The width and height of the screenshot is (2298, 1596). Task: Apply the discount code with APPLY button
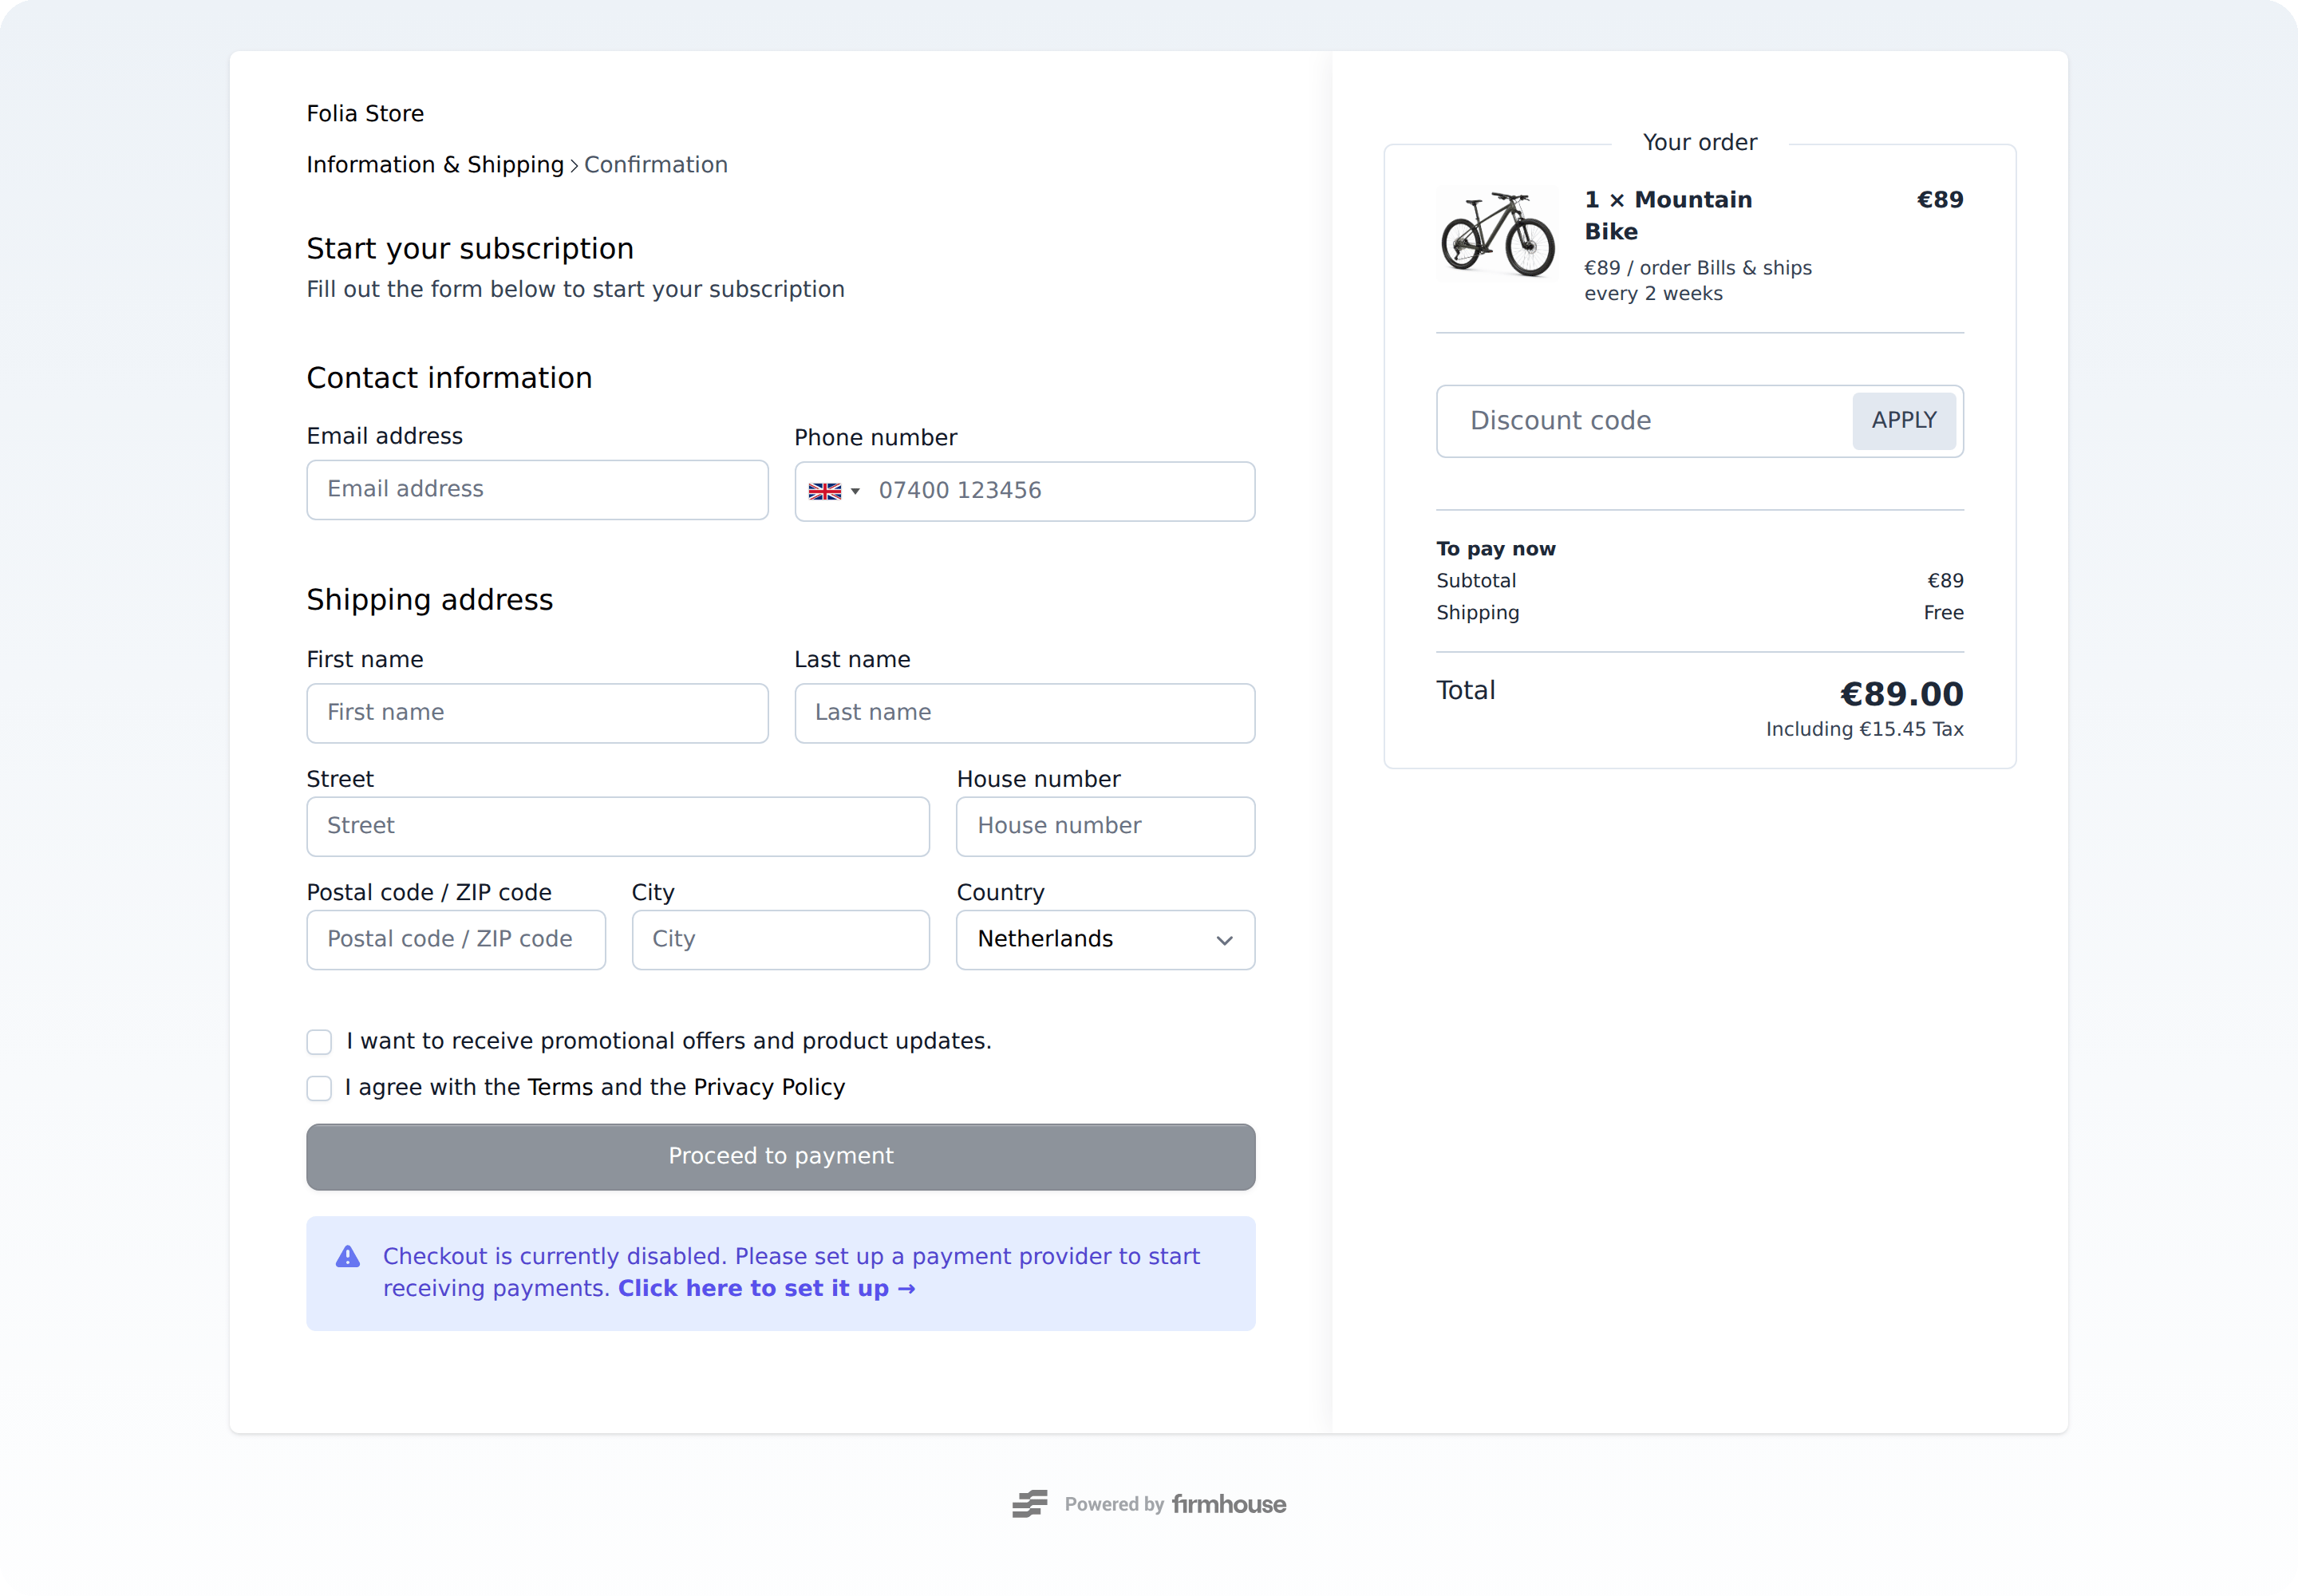pyautogui.click(x=1903, y=421)
